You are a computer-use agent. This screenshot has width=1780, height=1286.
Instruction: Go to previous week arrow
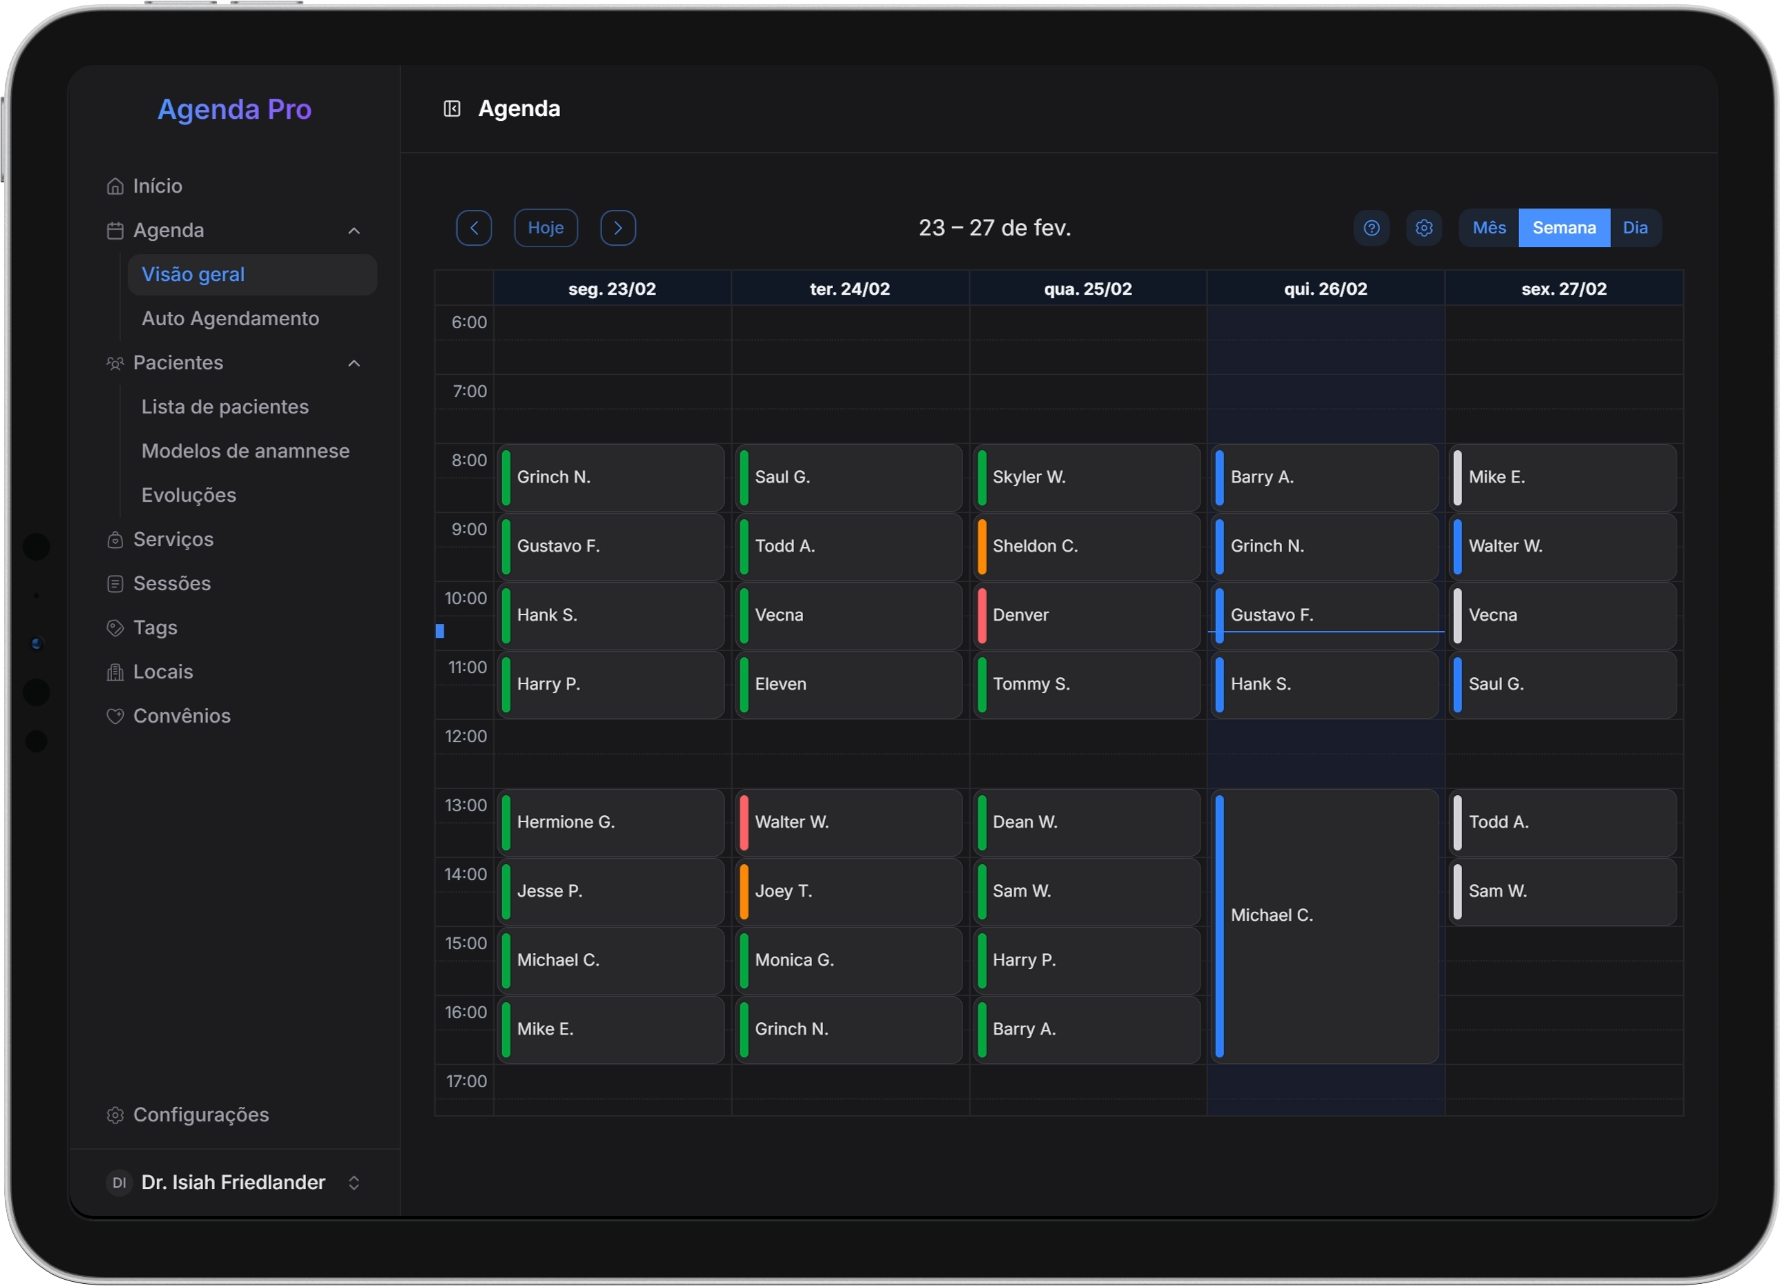pos(474,228)
